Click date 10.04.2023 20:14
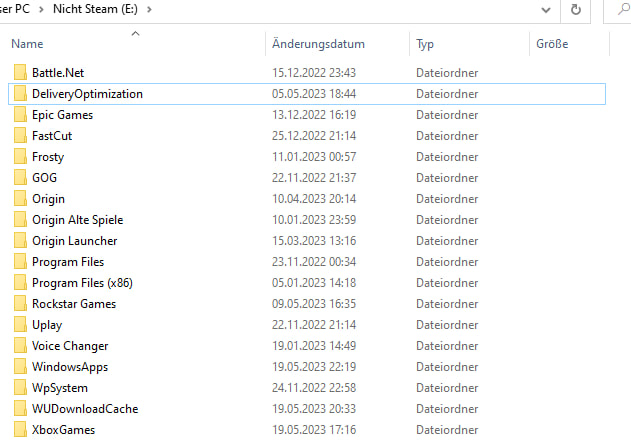The height and width of the screenshot is (440, 631). (314, 199)
